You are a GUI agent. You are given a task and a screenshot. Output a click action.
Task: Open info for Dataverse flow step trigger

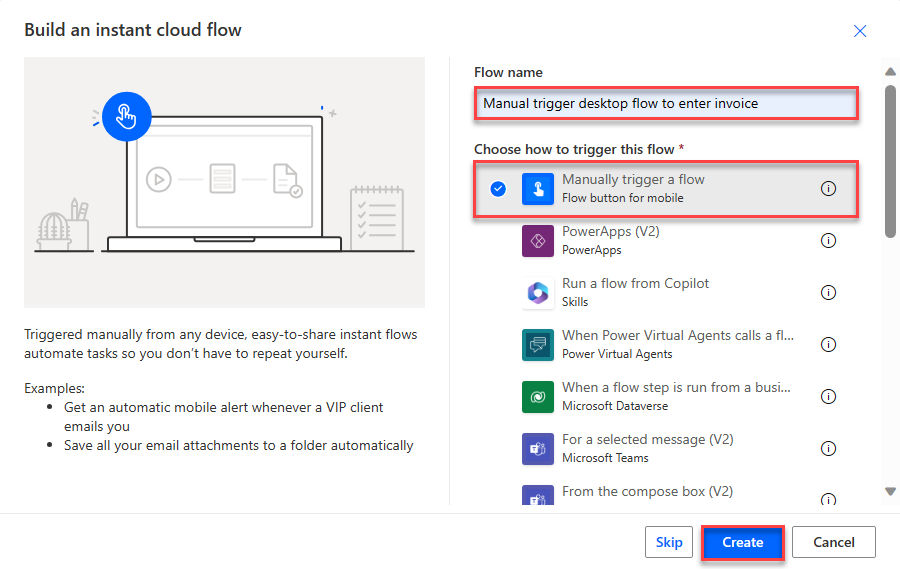pos(828,396)
